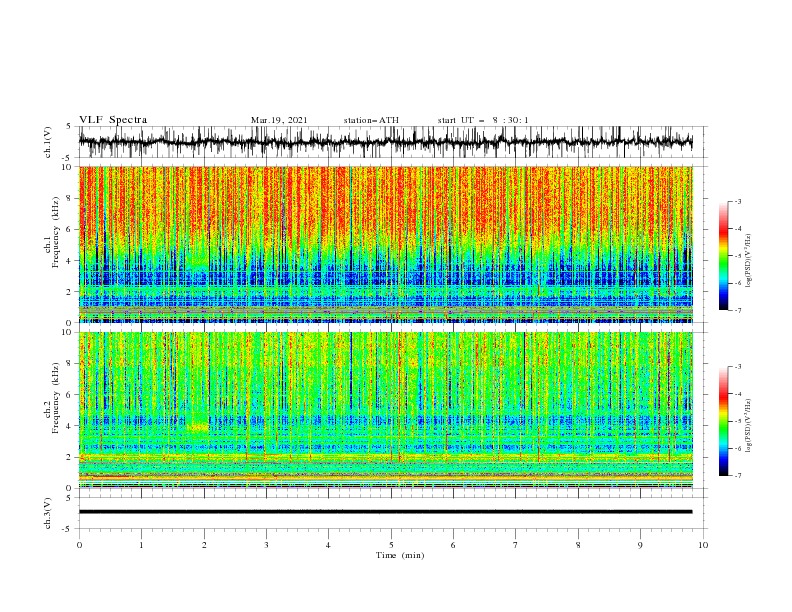This screenshot has width=792, height=612.
Task: Click the 'Time (min)' axis label
Action: (x=400, y=555)
